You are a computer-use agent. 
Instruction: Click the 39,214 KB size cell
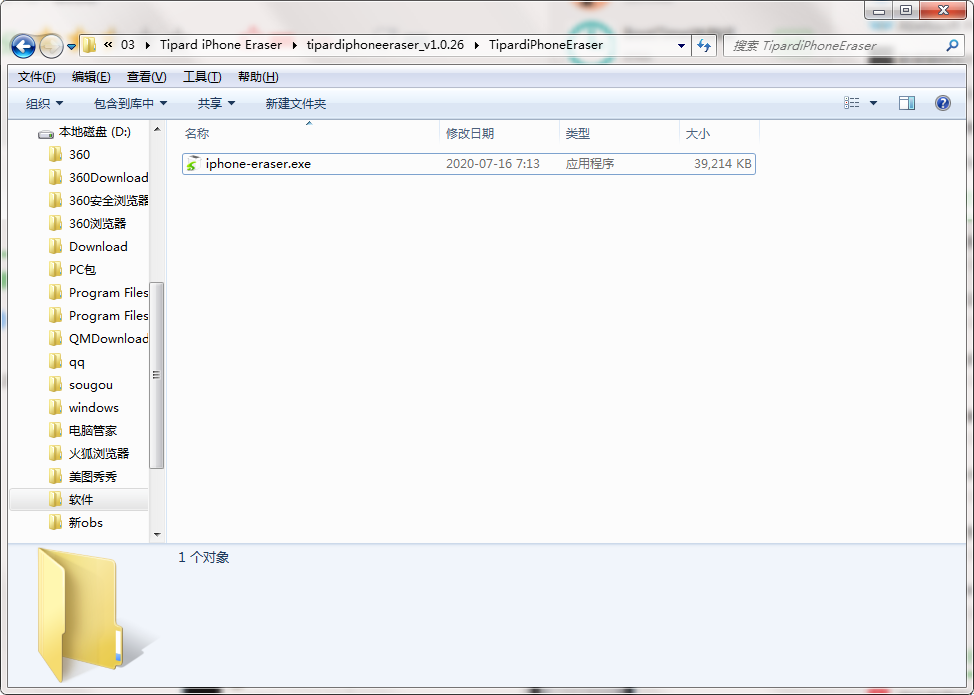(x=722, y=164)
